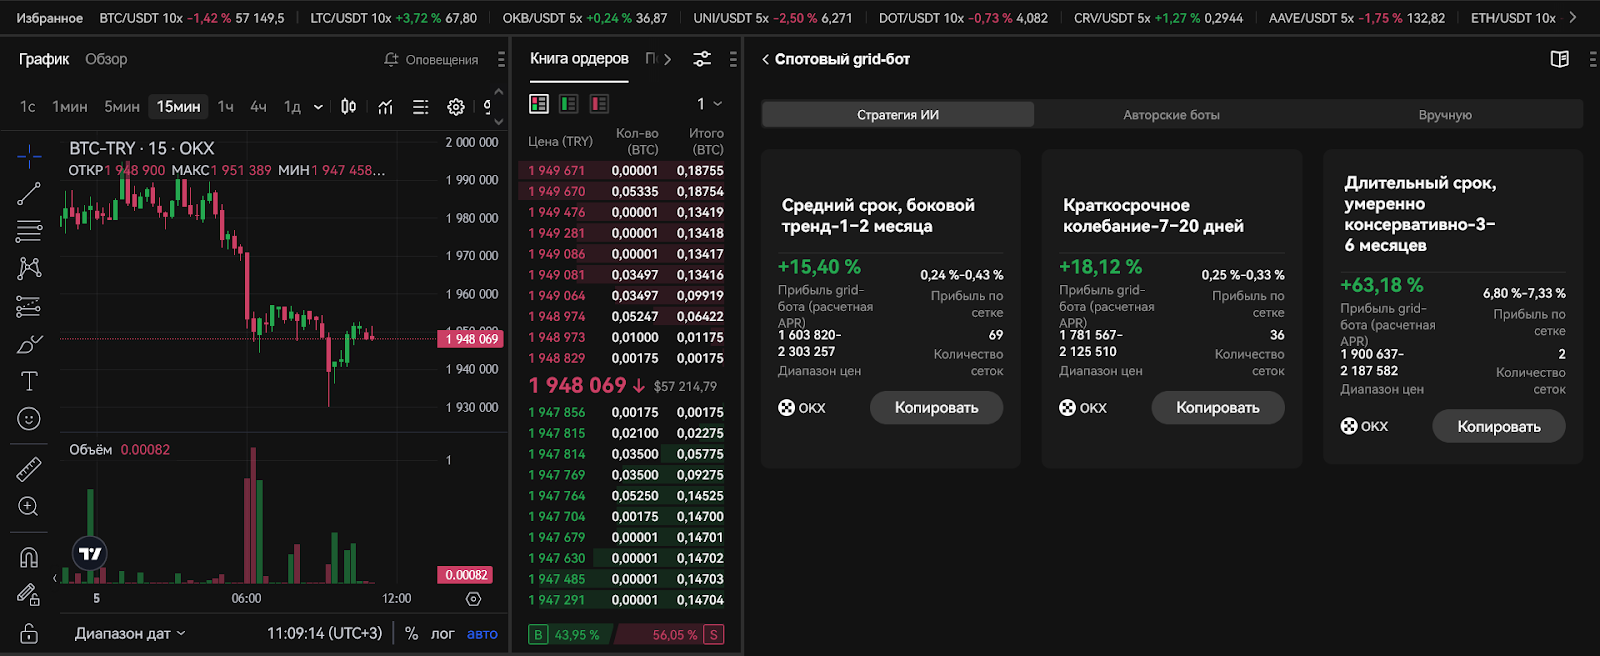Open the grid bot guide book icon

click(1559, 59)
